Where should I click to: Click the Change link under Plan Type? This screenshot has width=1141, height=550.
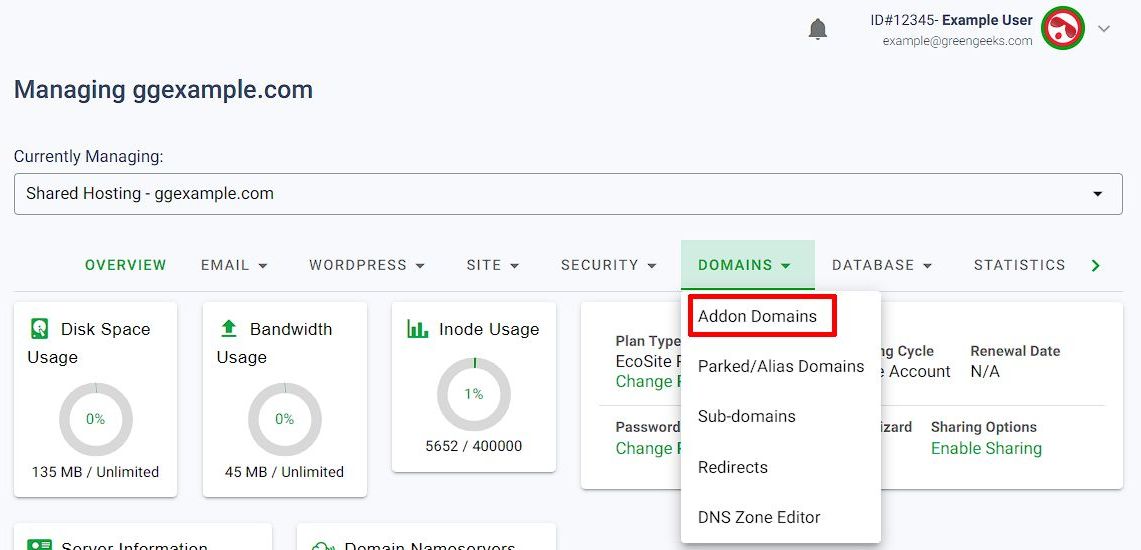tap(647, 381)
